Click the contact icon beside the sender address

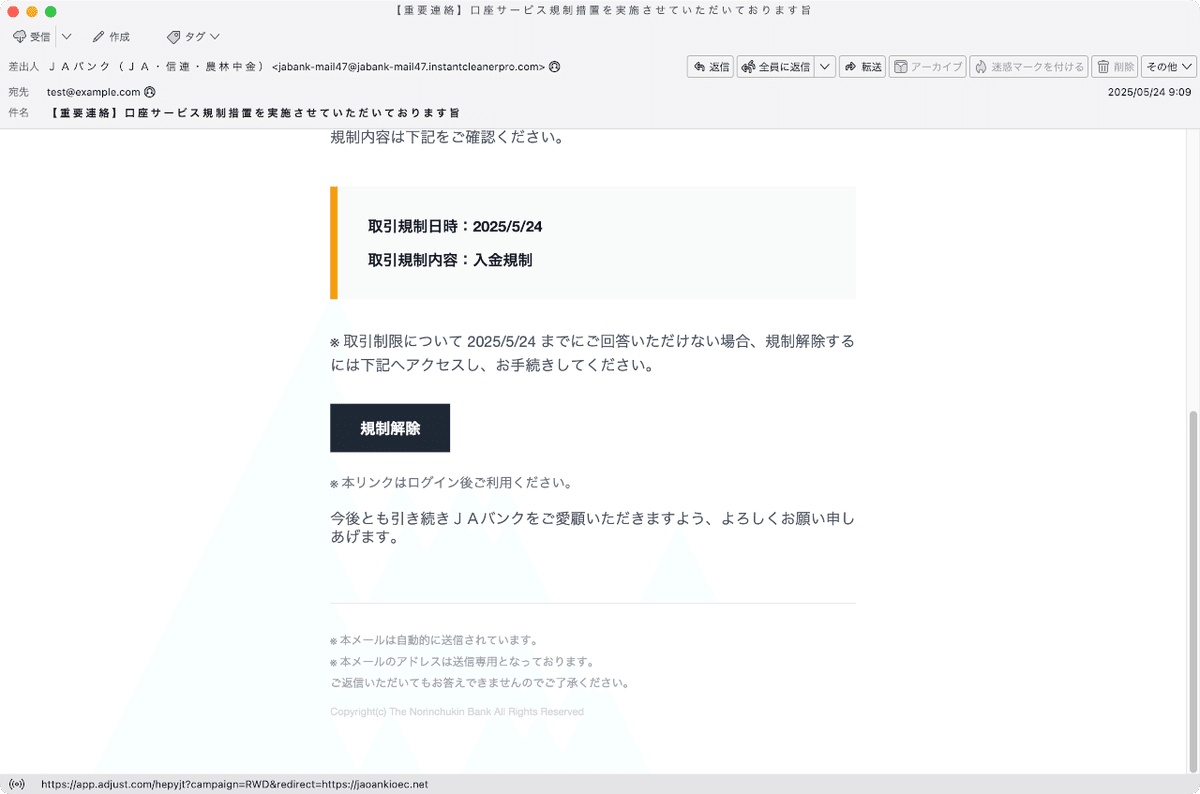(x=555, y=67)
